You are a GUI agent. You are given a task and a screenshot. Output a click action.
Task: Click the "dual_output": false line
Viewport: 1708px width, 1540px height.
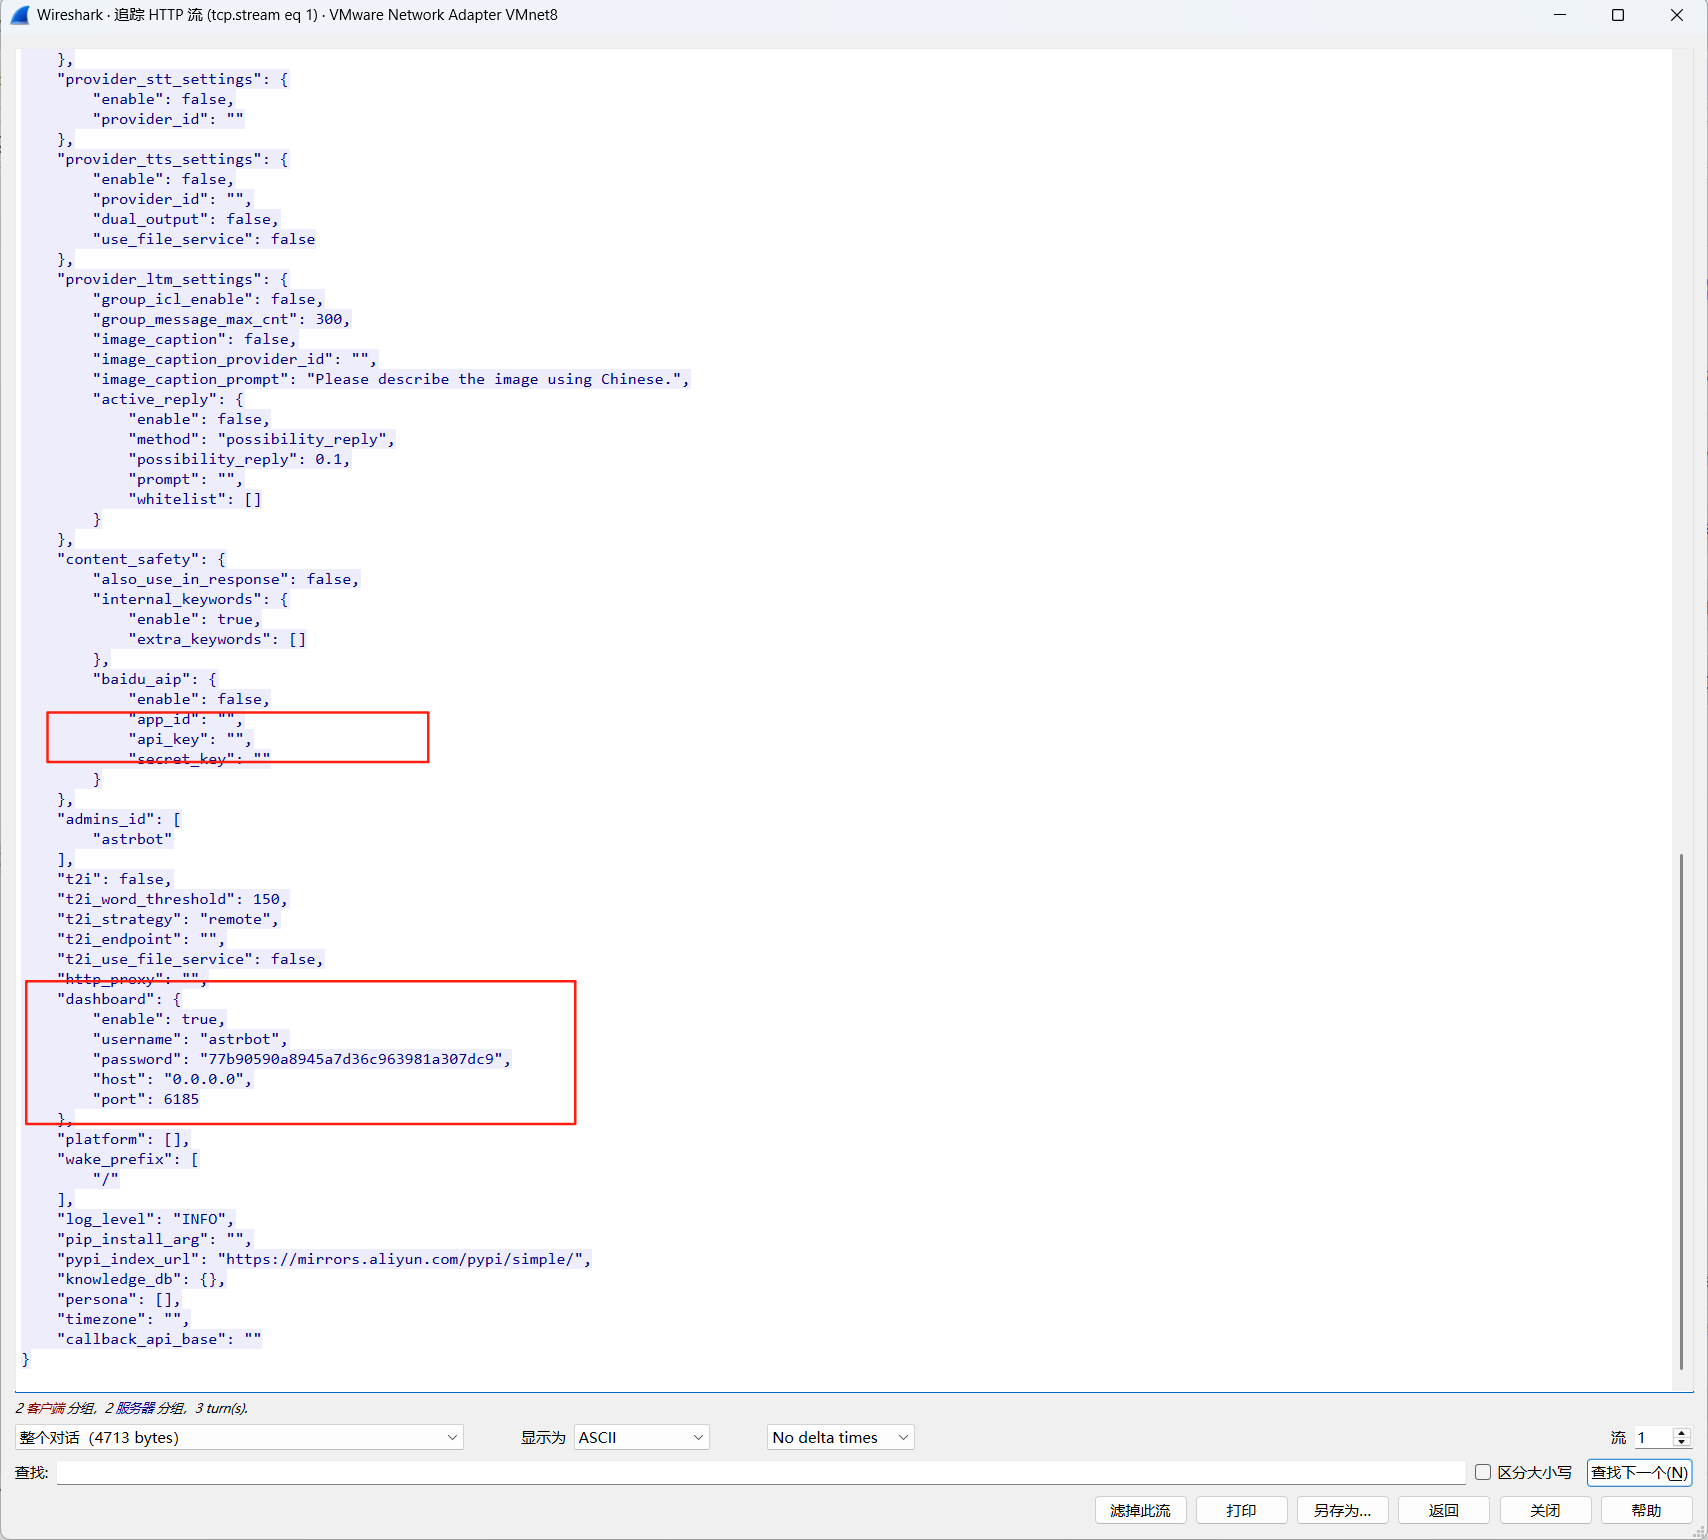[x=186, y=219]
